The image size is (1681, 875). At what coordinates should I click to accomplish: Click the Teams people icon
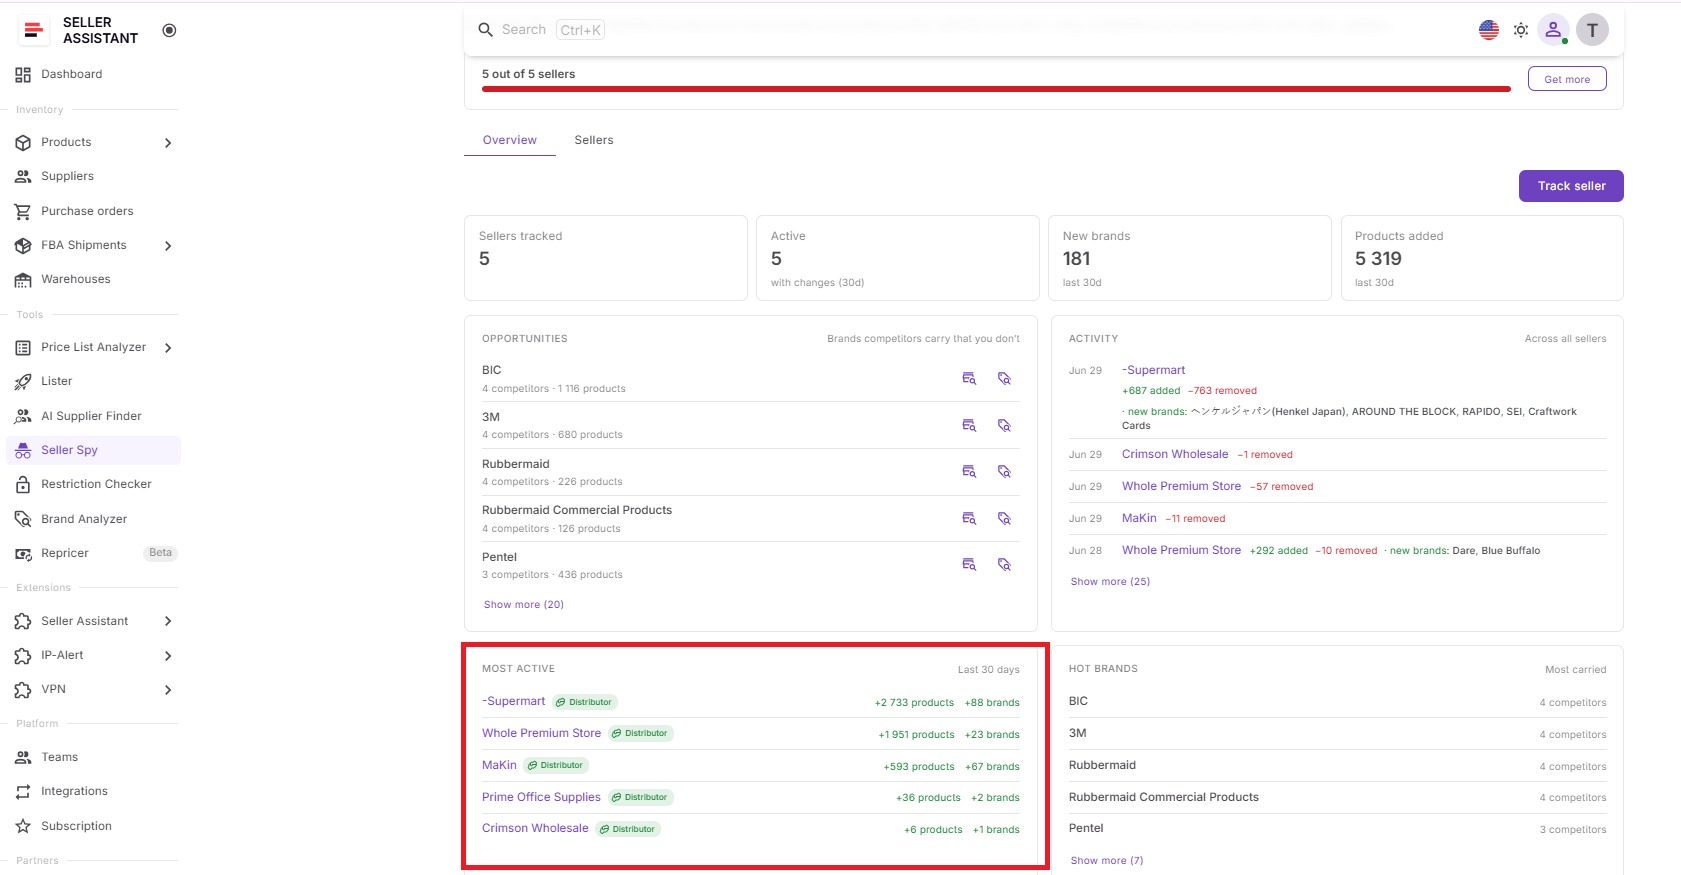(23, 758)
